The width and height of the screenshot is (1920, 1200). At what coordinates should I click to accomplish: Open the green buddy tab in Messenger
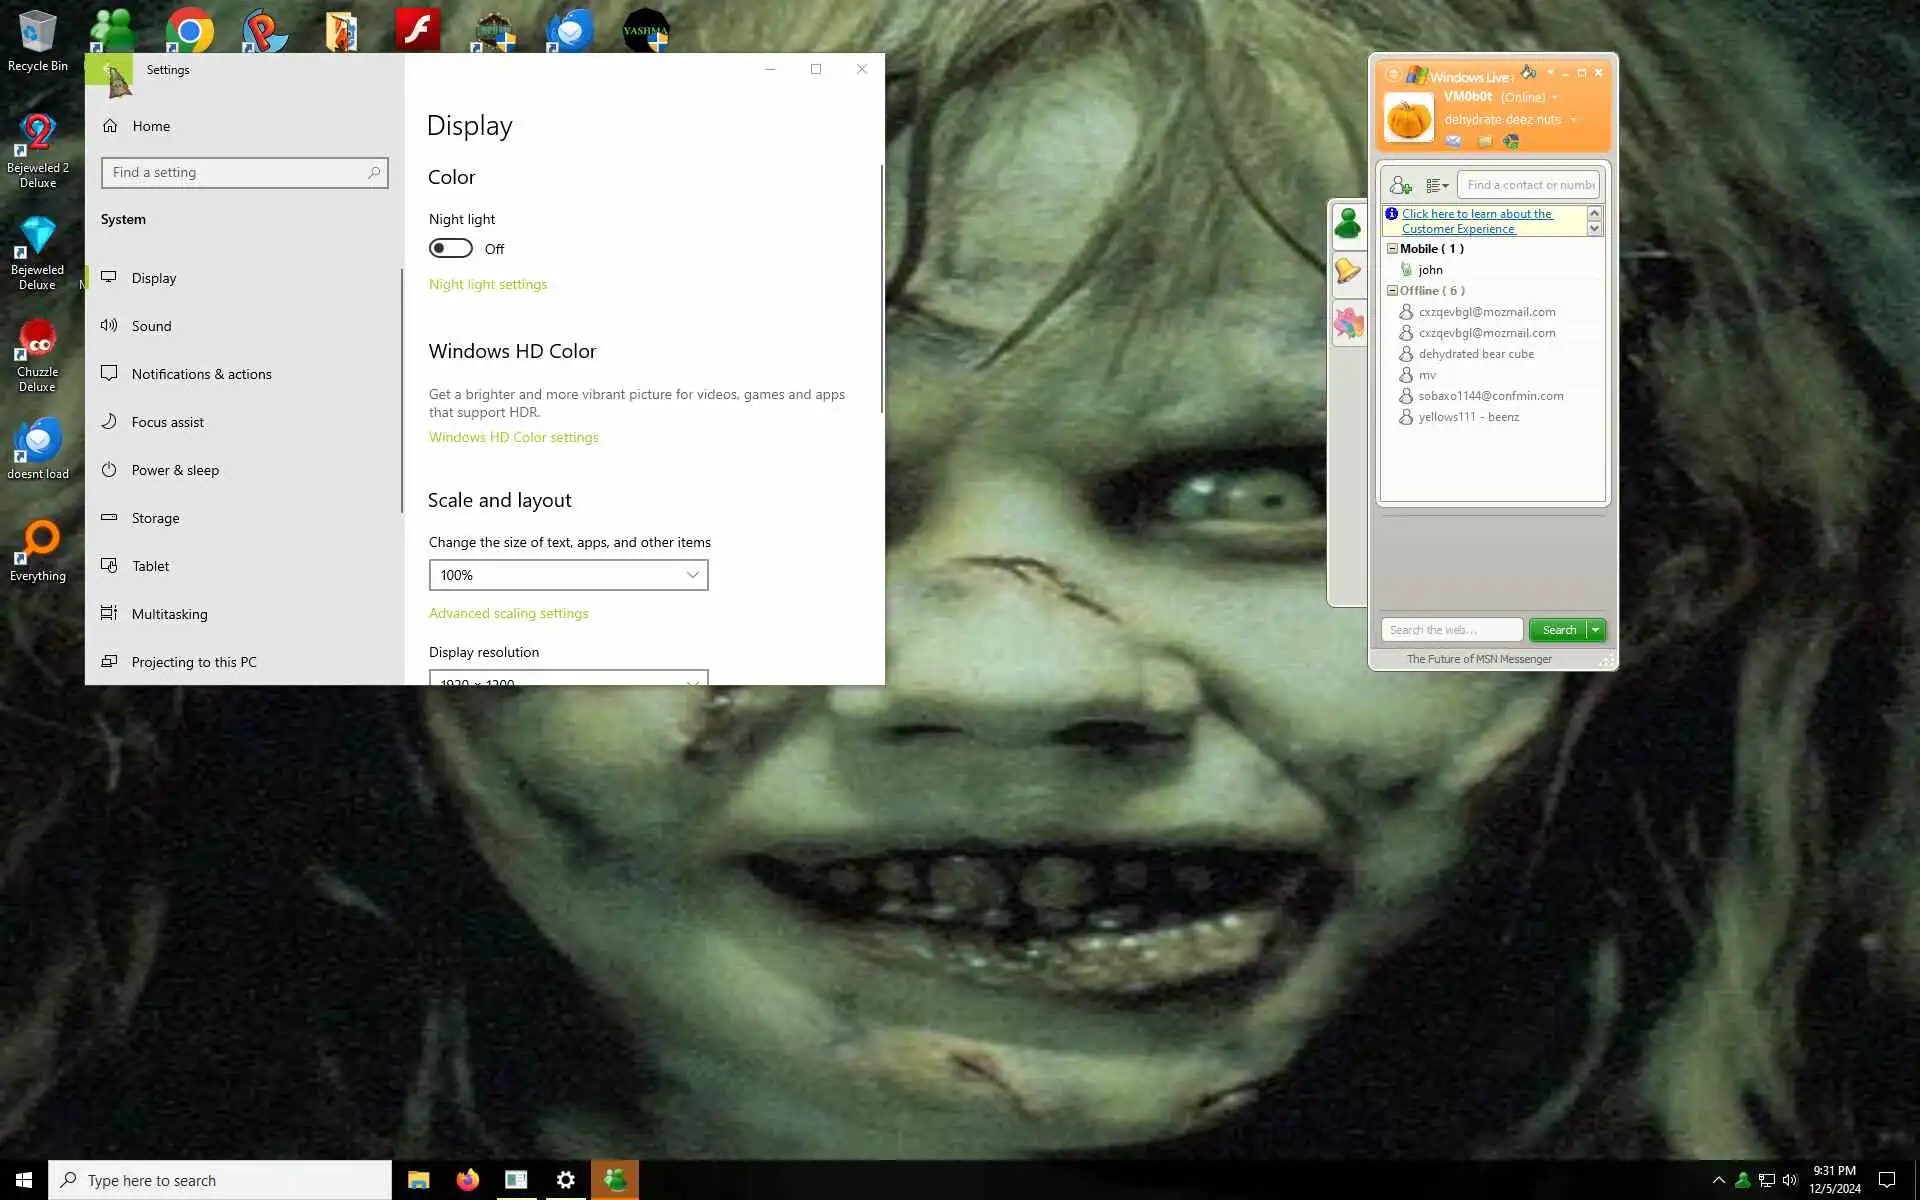point(1348,223)
